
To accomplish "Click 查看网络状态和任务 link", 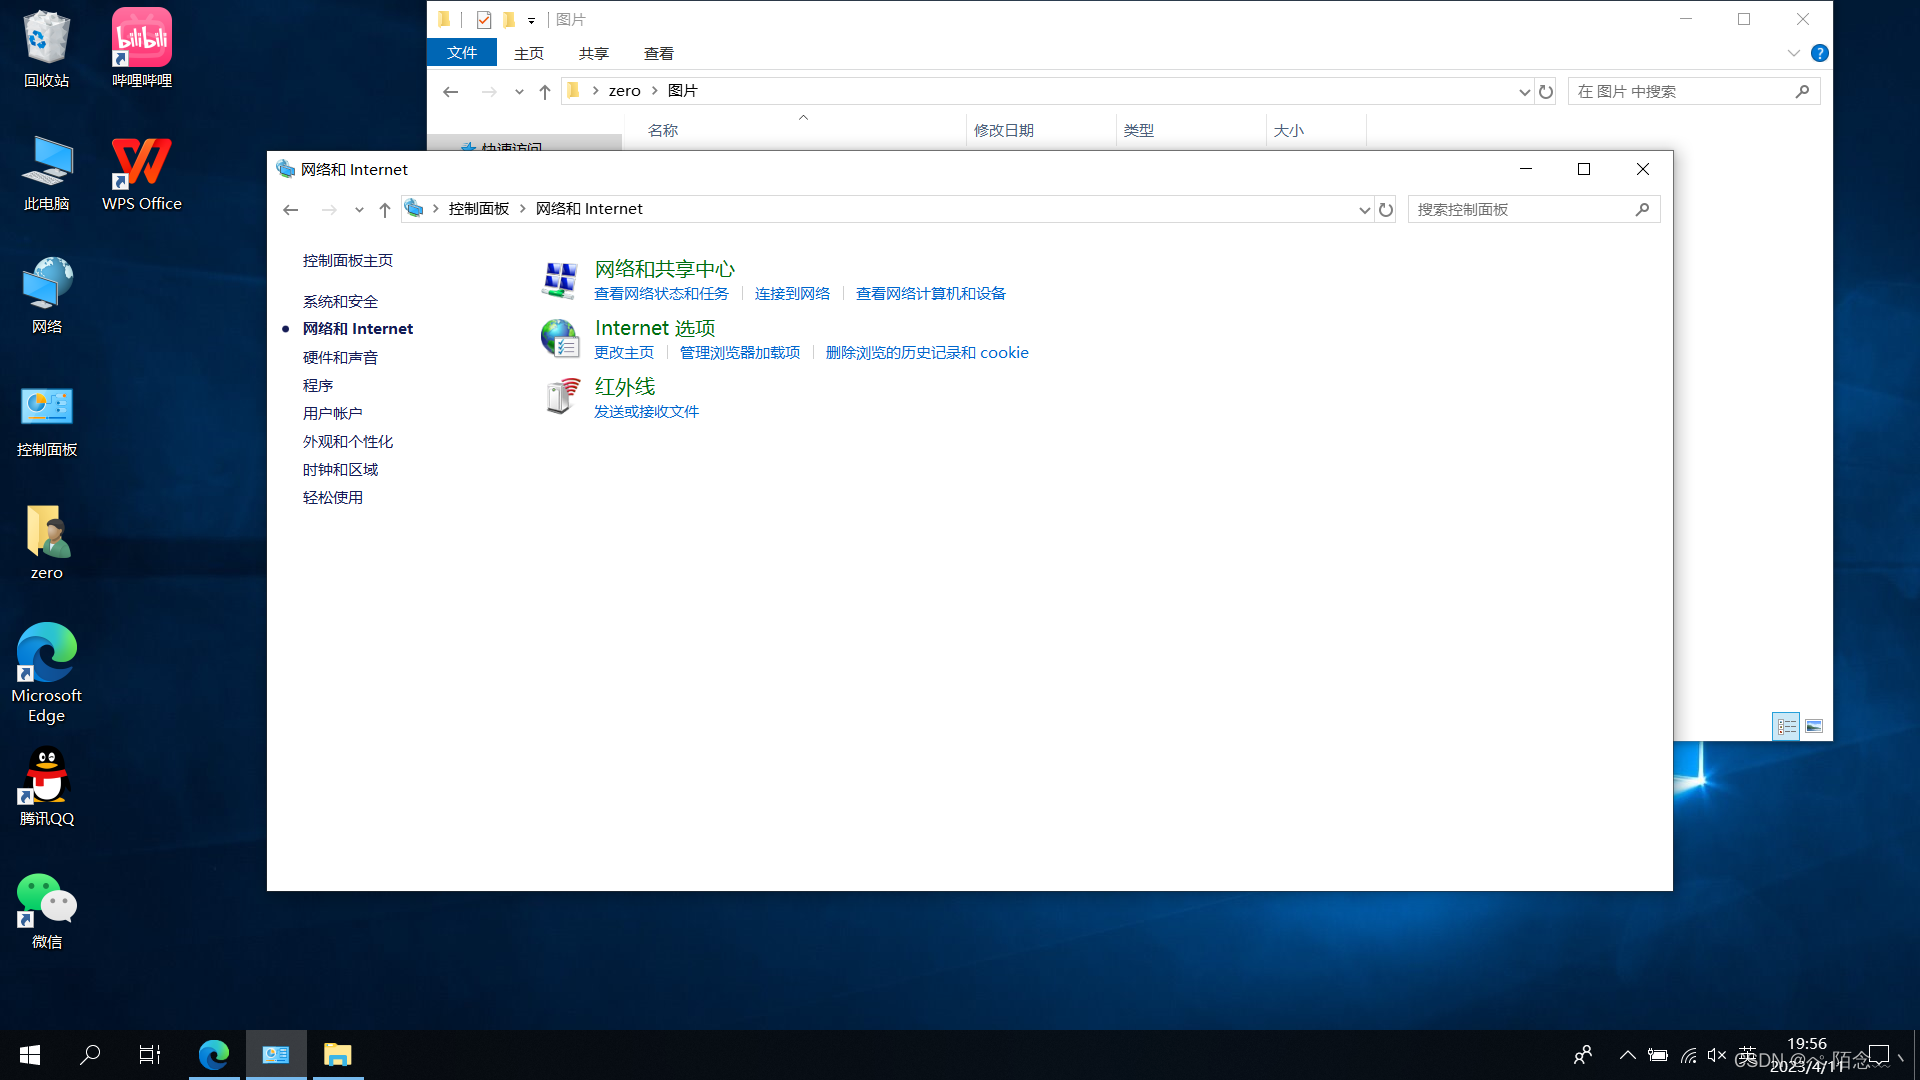I will pyautogui.click(x=661, y=294).
